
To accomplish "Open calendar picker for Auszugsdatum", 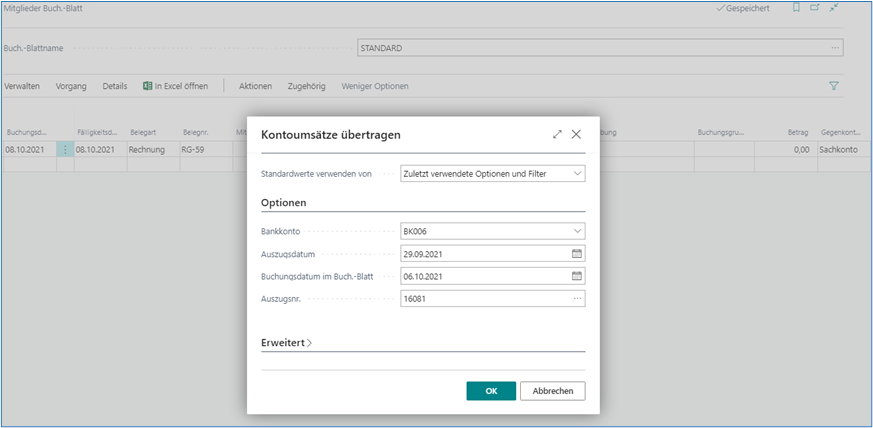I will tap(576, 254).
